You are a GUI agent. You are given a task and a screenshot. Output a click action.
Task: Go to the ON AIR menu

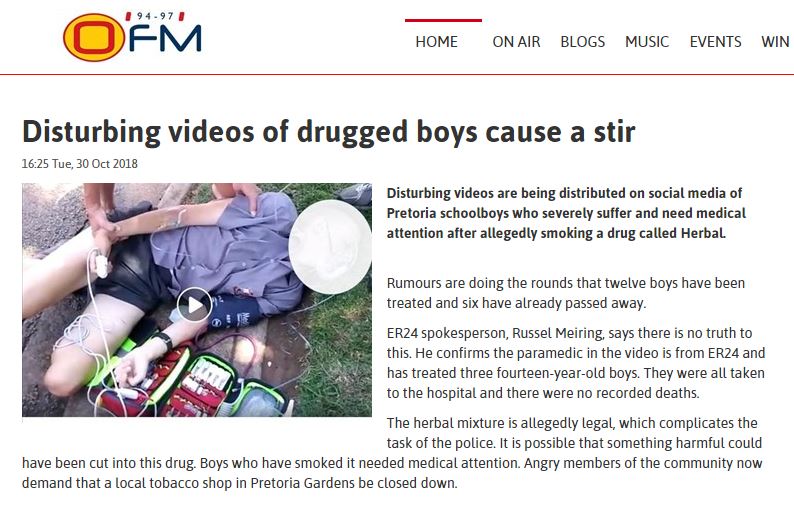click(516, 42)
